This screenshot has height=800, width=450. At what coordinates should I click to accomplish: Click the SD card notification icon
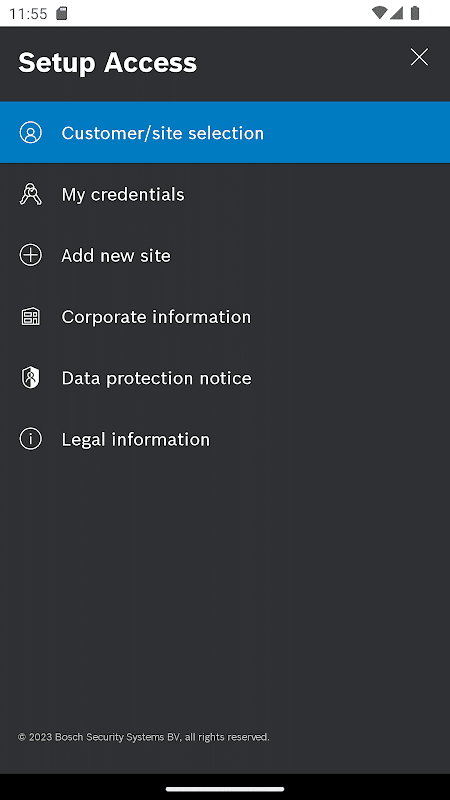61,13
